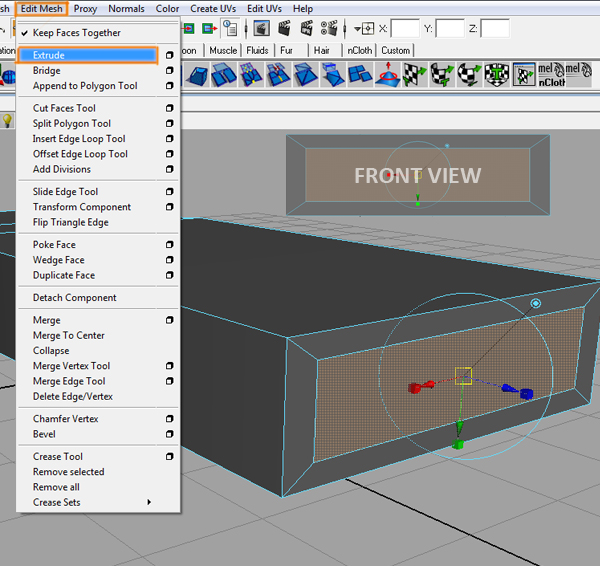Screen dimensions: 600x566
Task: Click the Render Current Frame clapperboard icon
Action: tap(284, 28)
